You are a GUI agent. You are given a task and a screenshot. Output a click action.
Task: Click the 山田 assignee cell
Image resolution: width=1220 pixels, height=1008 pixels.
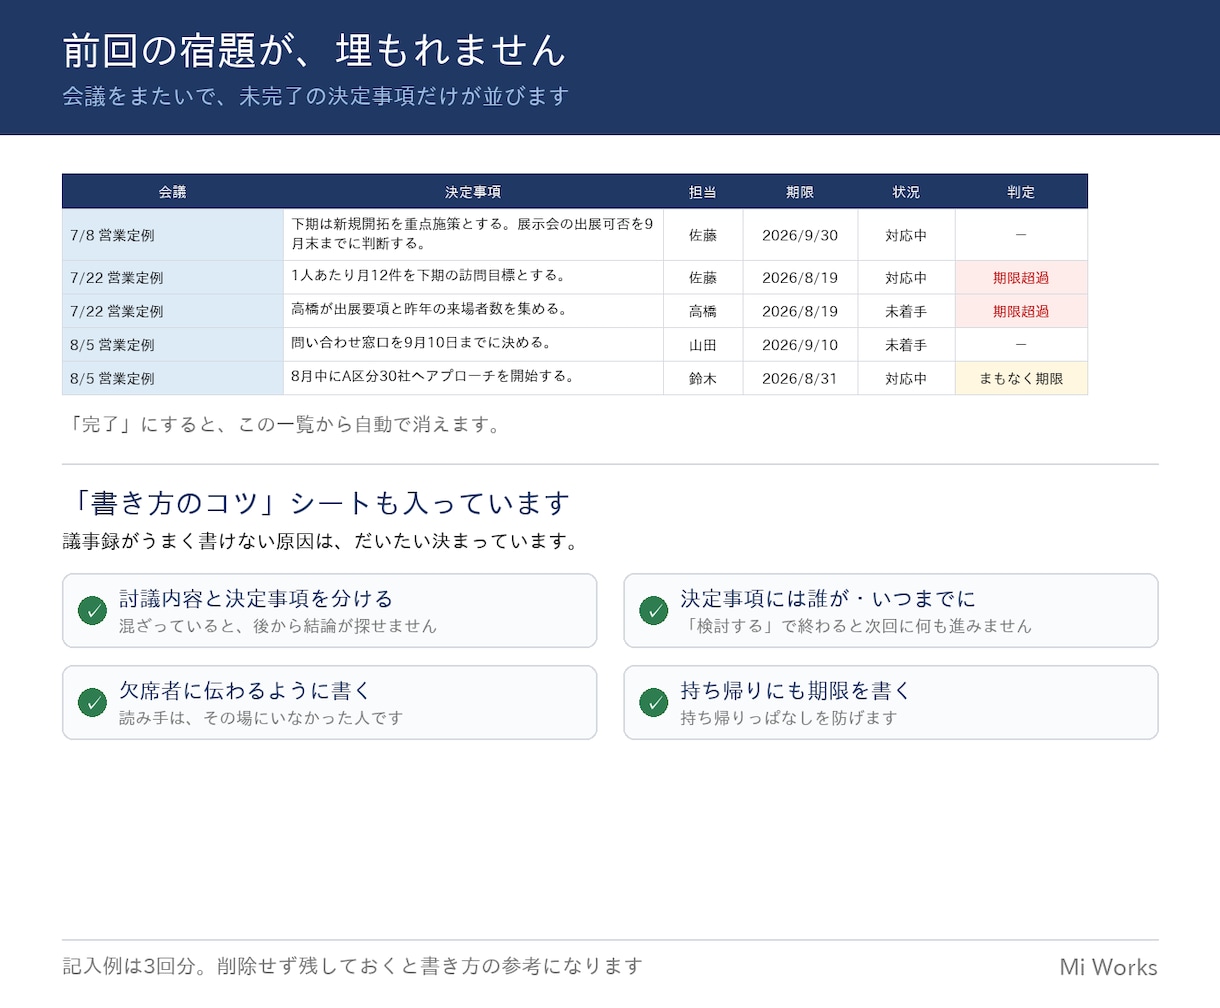pos(703,344)
